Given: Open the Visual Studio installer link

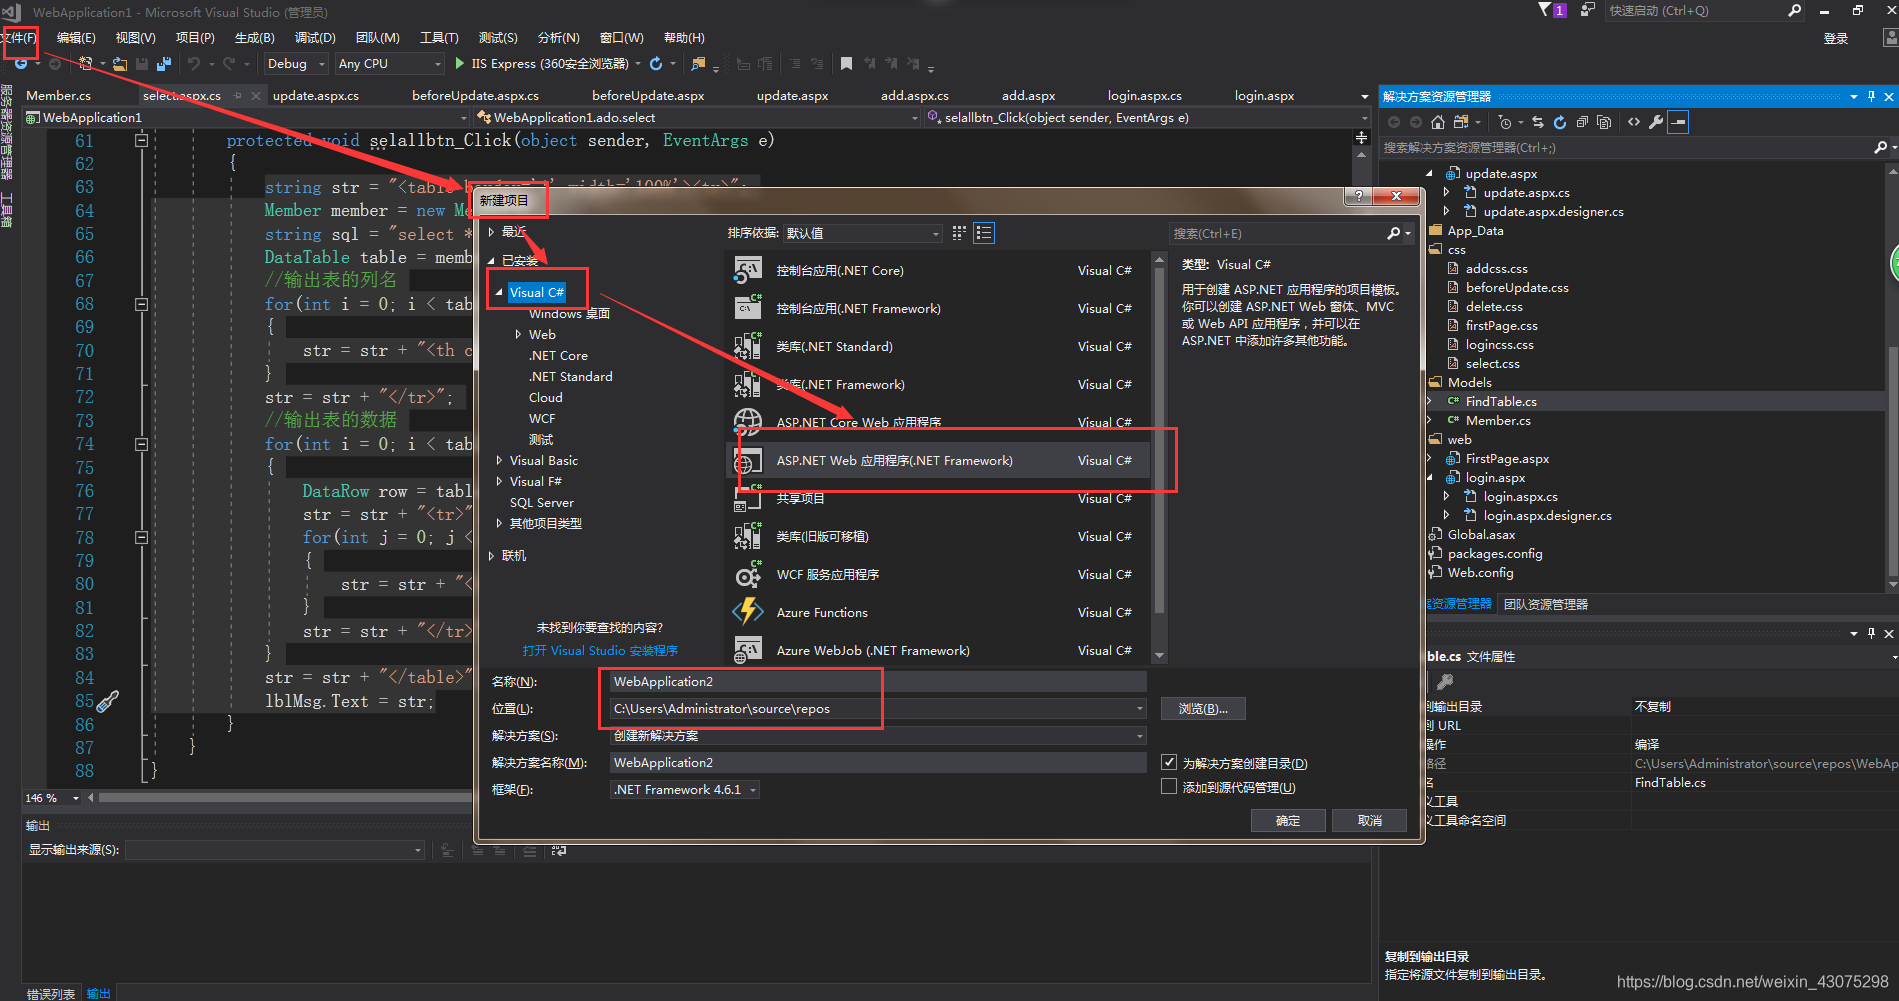Looking at the screenshot, I should click(600, 650).
